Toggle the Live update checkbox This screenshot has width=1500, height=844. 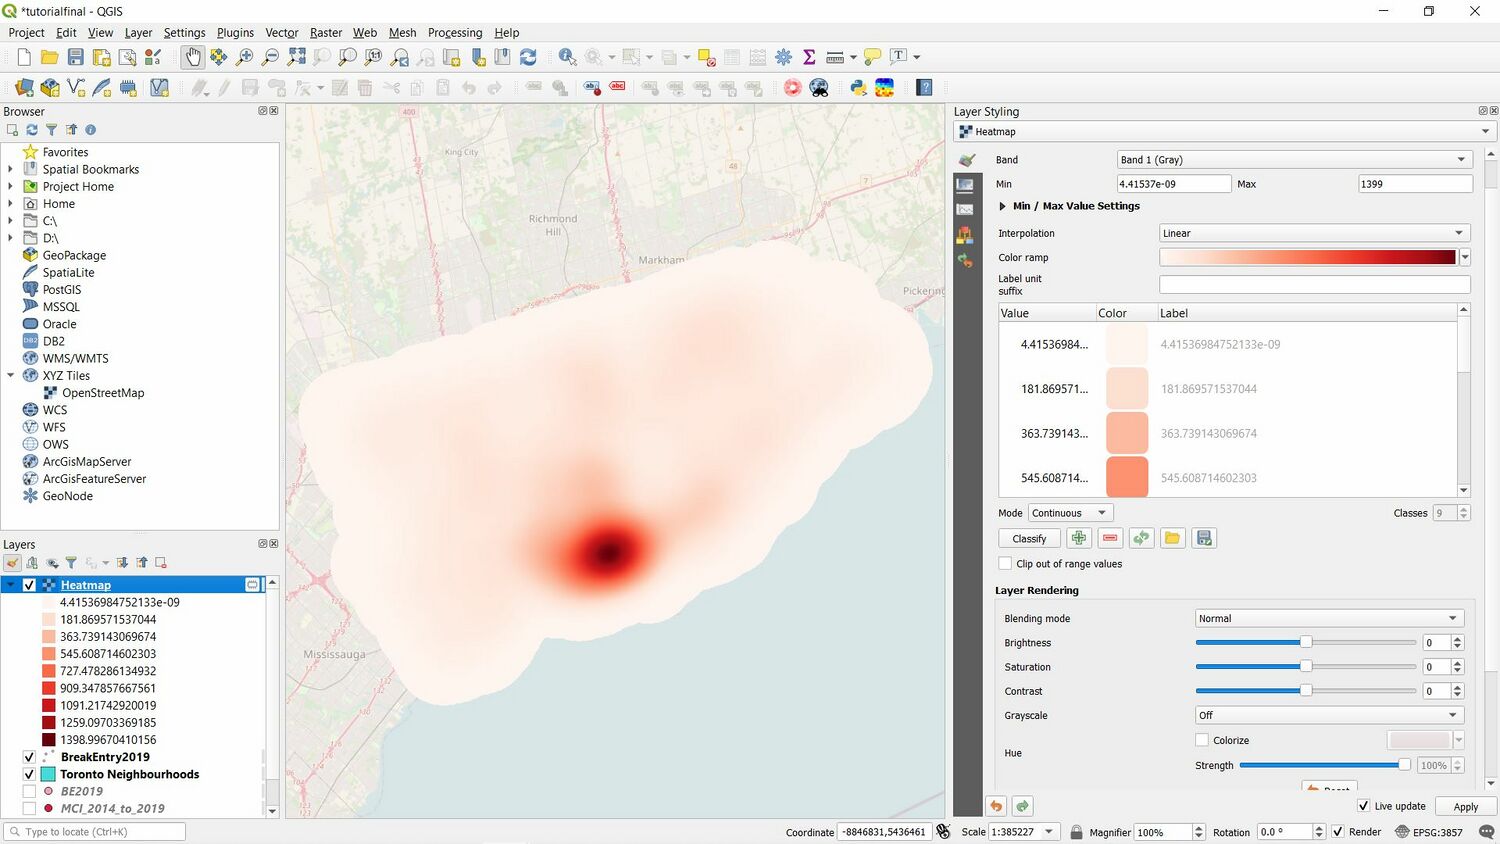click(x=1363, y=806)
